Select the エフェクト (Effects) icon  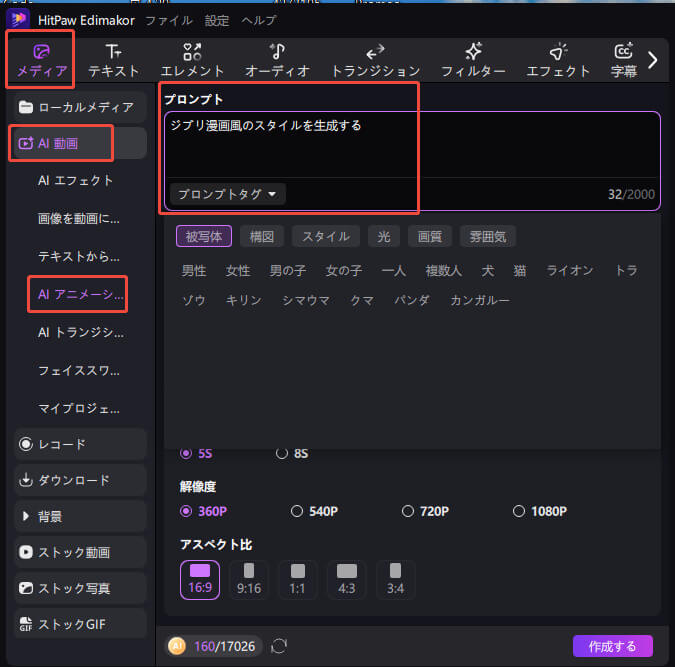click(557, 60)
